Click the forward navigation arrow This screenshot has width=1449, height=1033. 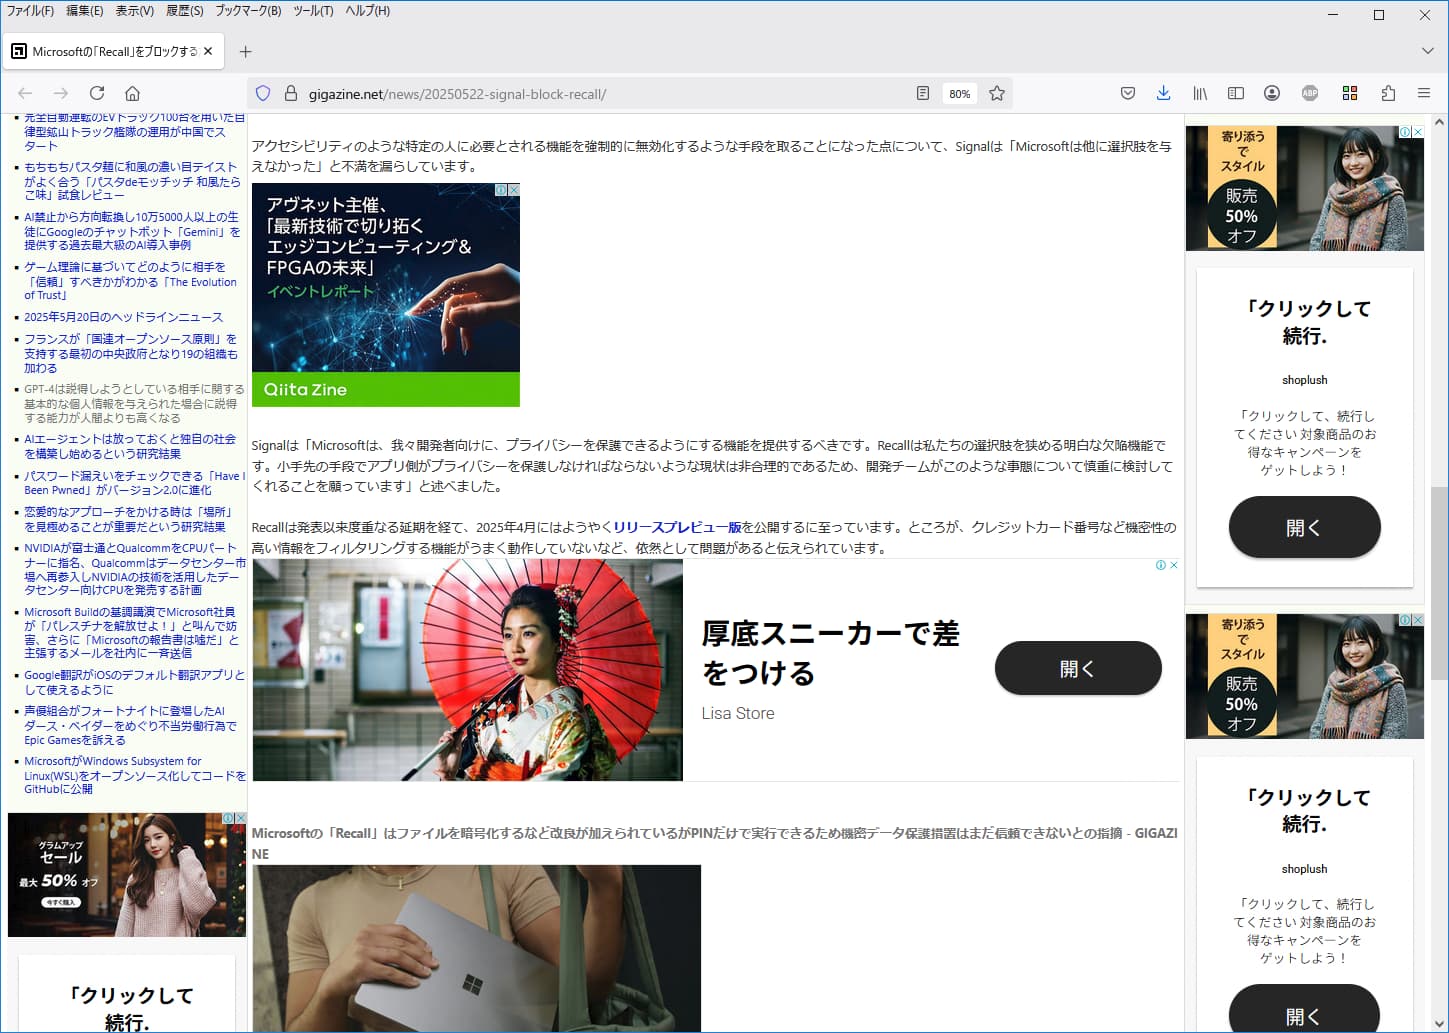[x=61, y=93]
